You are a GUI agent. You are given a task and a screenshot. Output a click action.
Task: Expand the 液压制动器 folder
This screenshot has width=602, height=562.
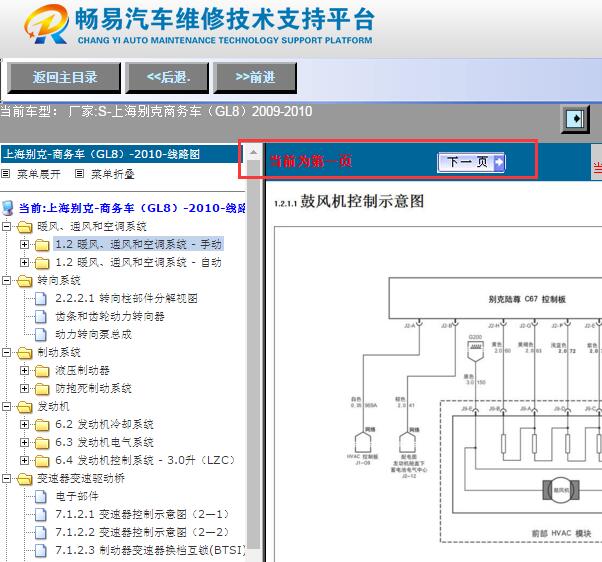25,370
